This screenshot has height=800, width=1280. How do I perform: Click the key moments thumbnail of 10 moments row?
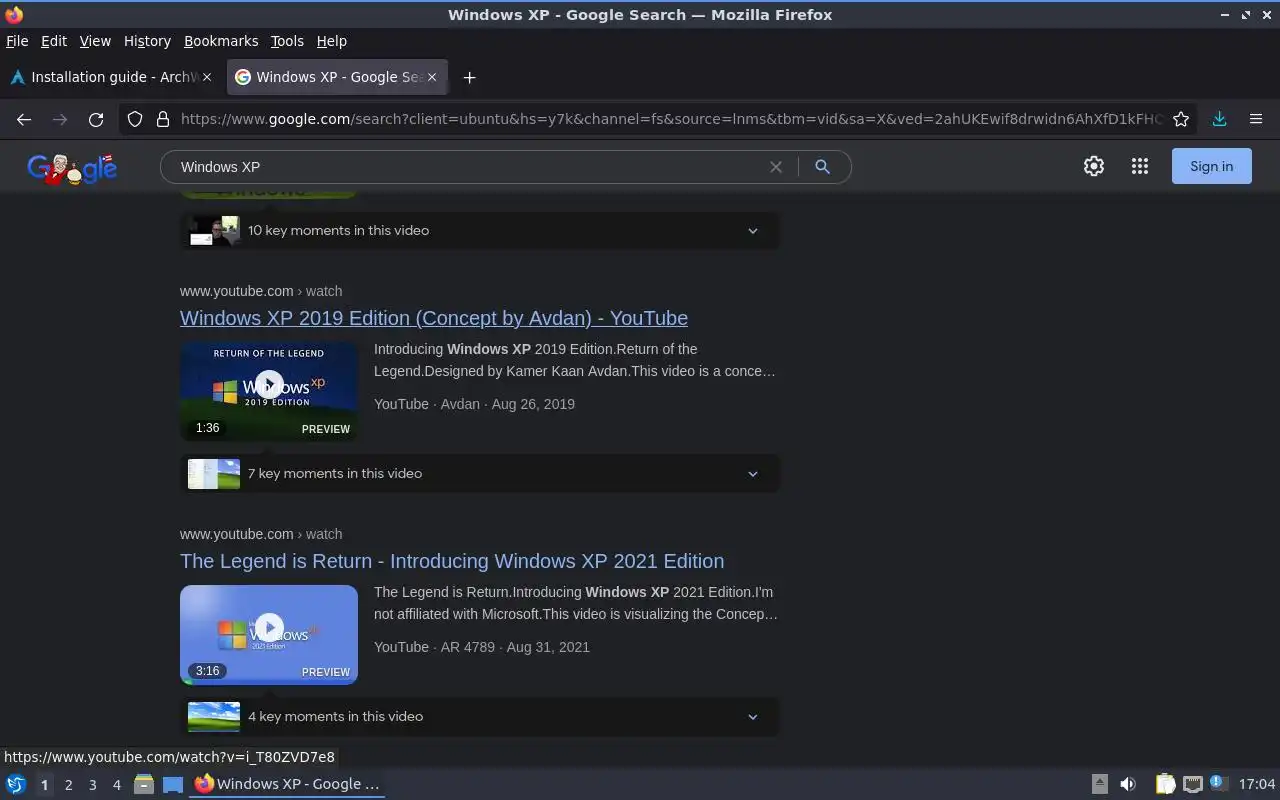point(214,231)
